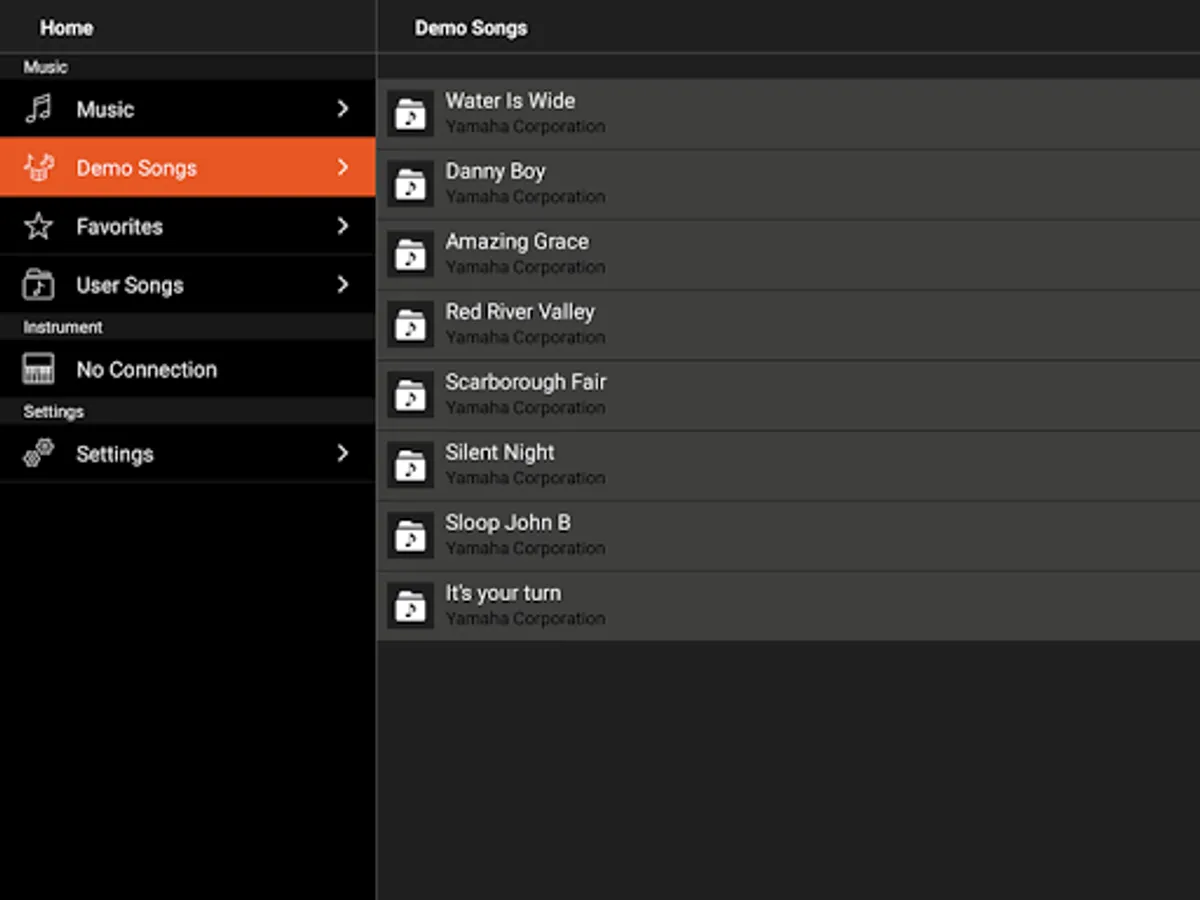The height and width of the screenshot is (900, 1200).
Task: Click the Demo Songs header title
Action: [471, 28]
